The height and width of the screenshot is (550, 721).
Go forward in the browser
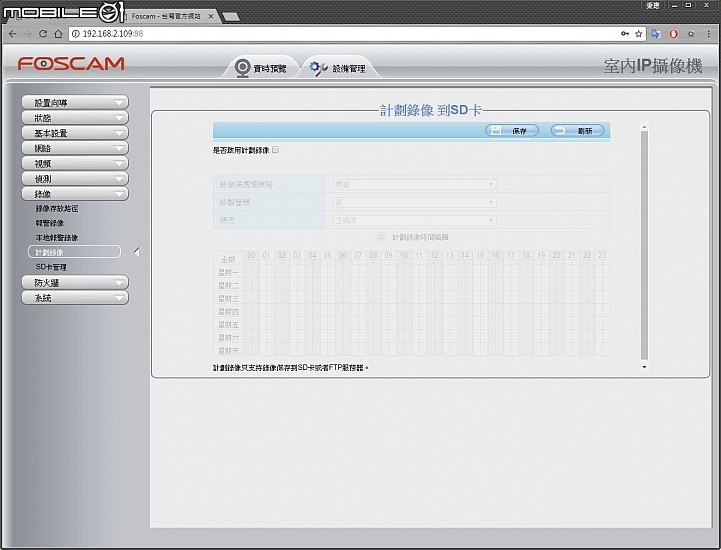point(28,34)
